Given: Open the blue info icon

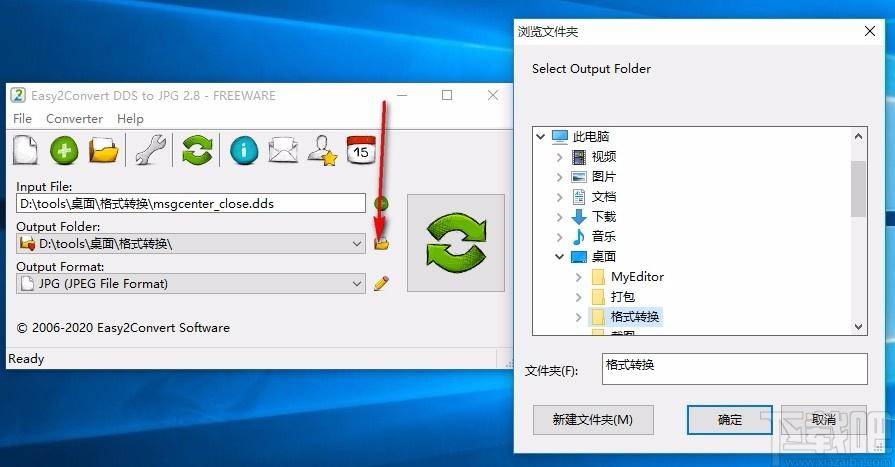Looking at the screenshot, I should 244,151.
